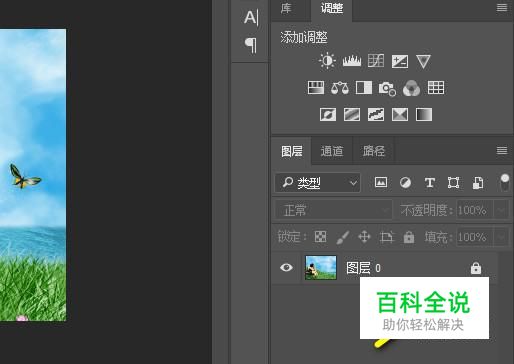The image size is (514, 364).
Task: Switch to the 路径 tab
Action: tap(374, 151)
